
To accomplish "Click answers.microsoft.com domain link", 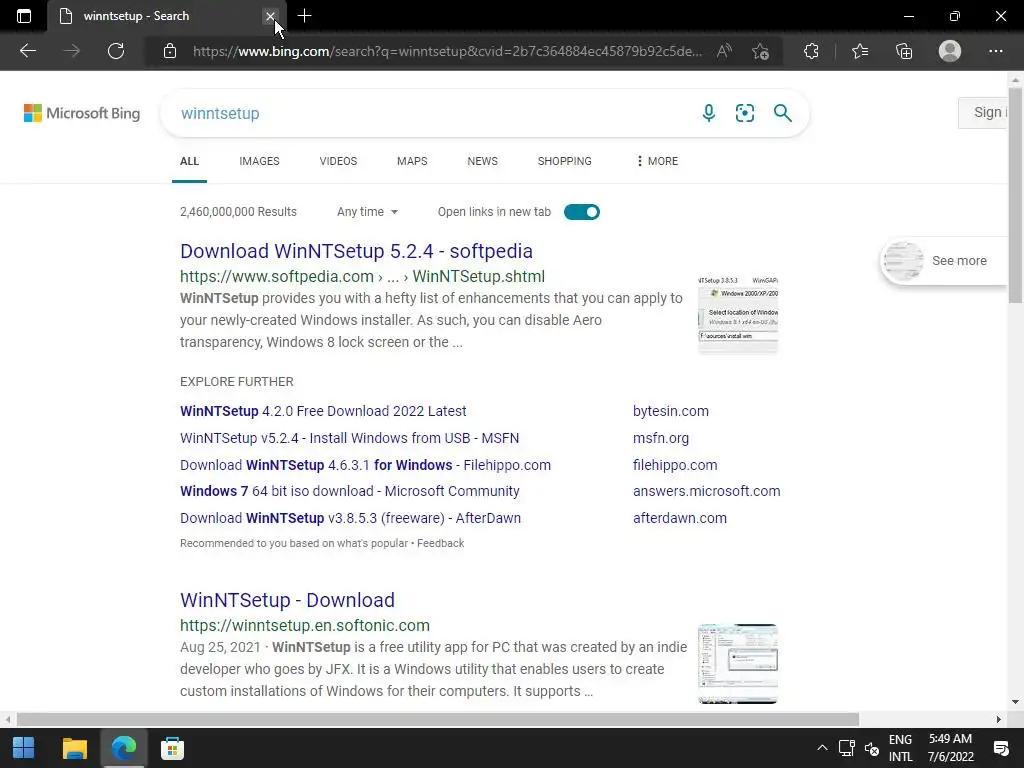I will 707,491.
